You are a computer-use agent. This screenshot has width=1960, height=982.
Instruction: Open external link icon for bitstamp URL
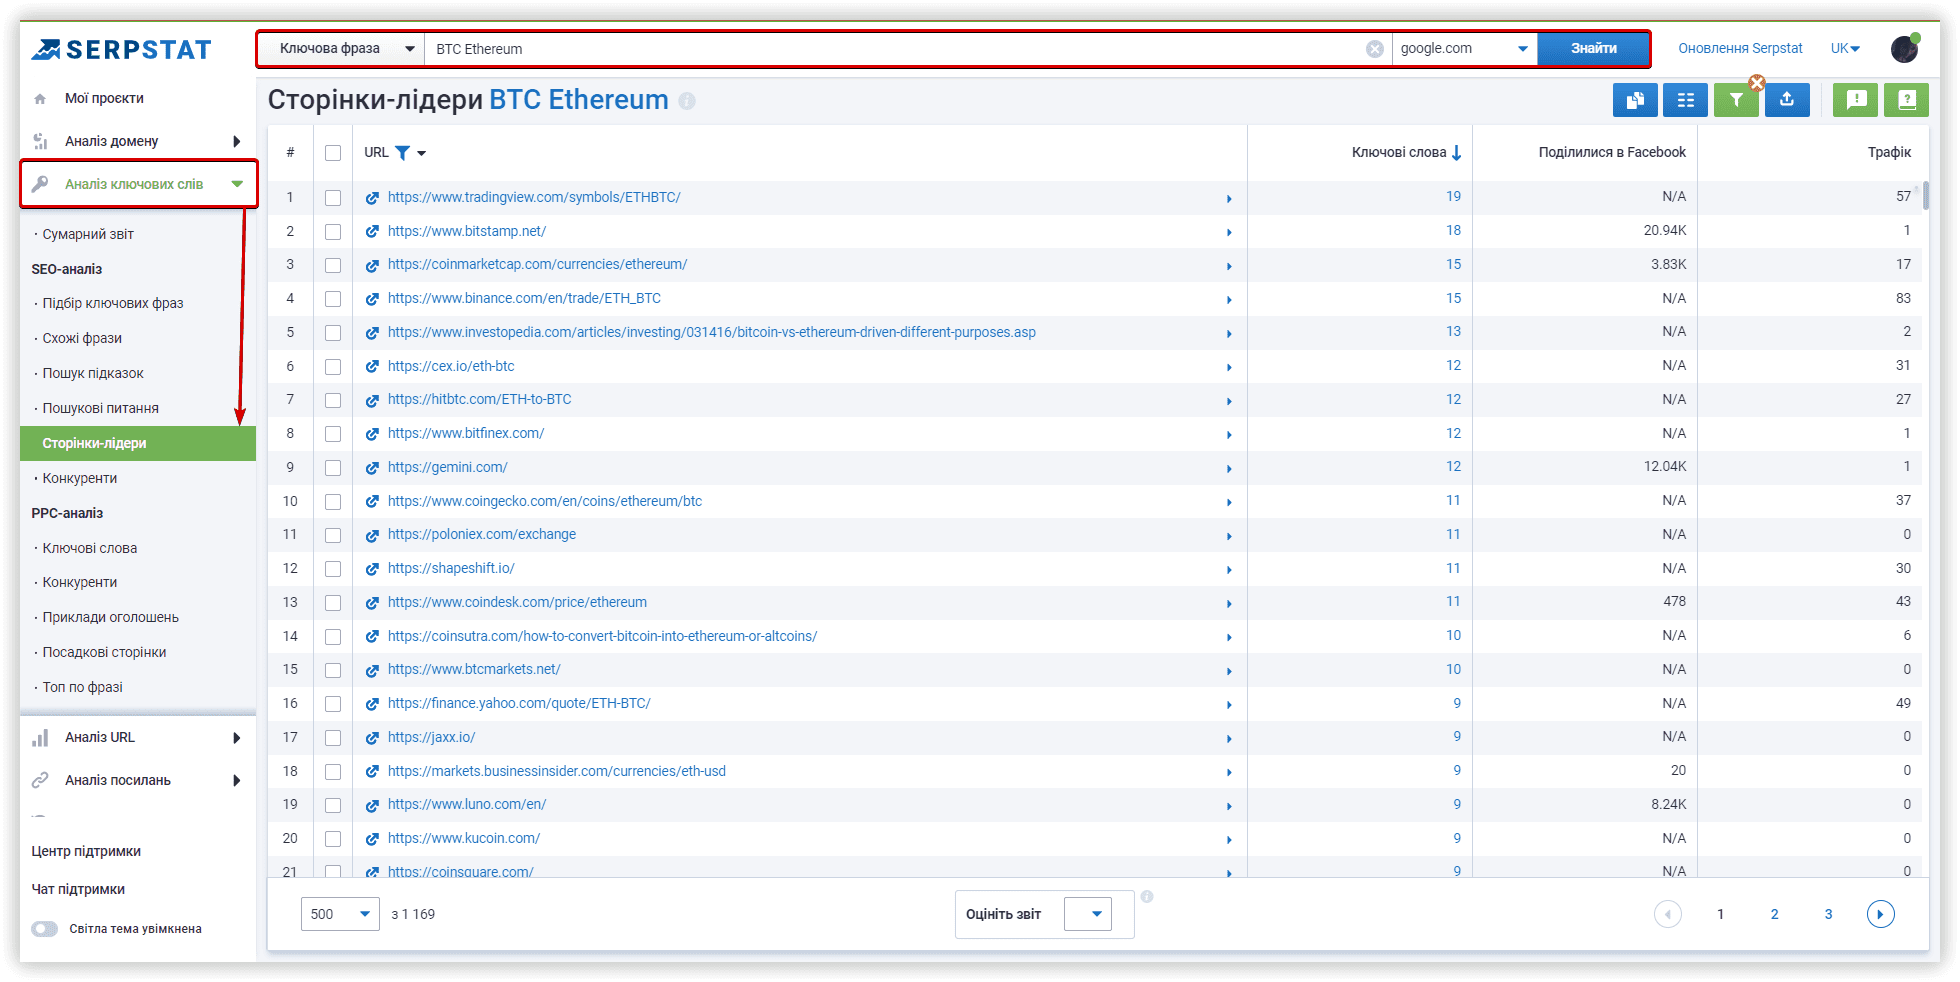tap(372, 232)
